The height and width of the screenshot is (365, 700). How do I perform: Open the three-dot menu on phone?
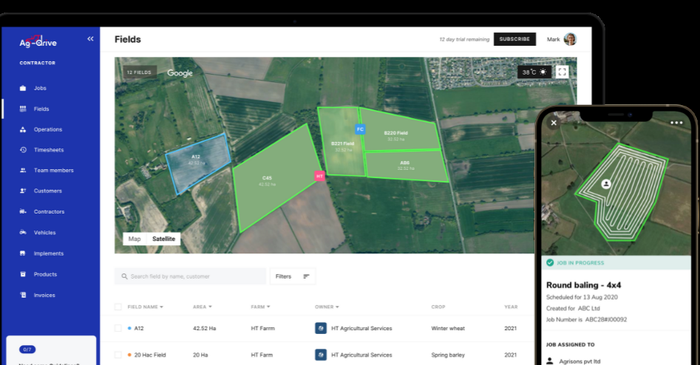(x=676, y=123)
